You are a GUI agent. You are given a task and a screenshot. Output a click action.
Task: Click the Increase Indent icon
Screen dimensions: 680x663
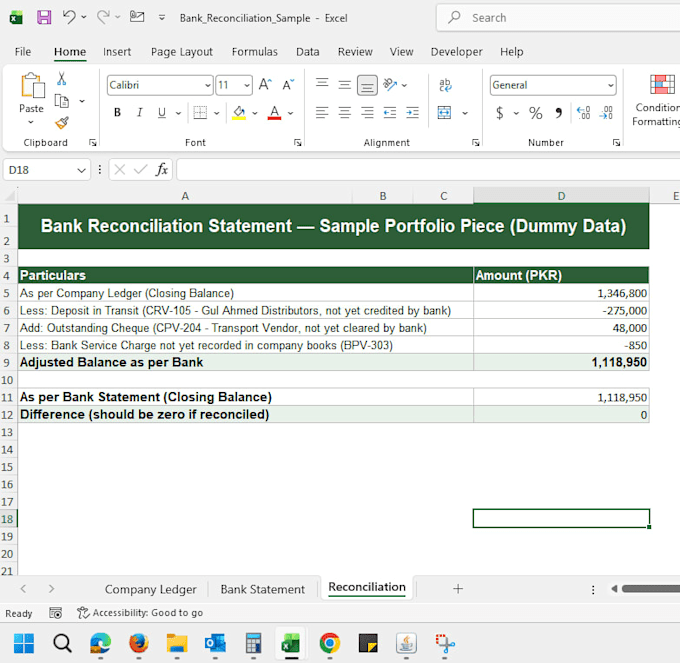click(x=412, y=113)
